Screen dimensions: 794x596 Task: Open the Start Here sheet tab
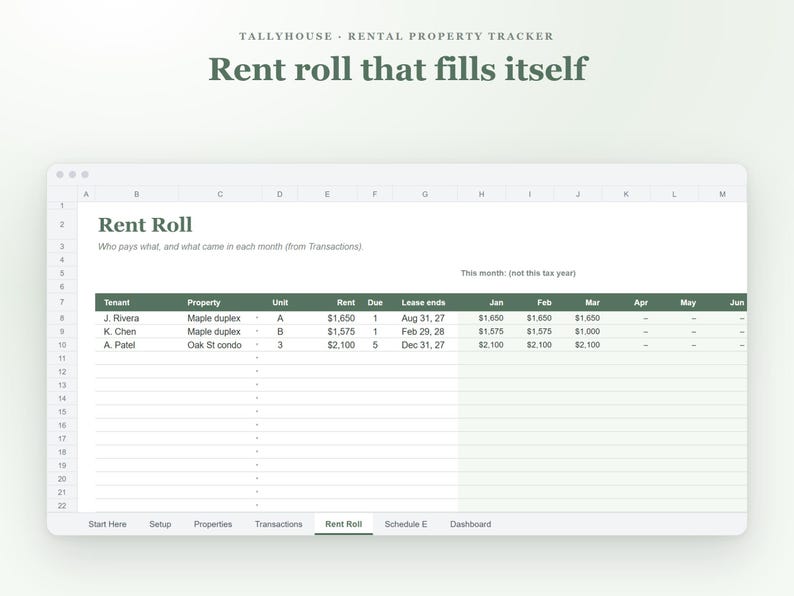pyautogui.click(x=107, y=524)
